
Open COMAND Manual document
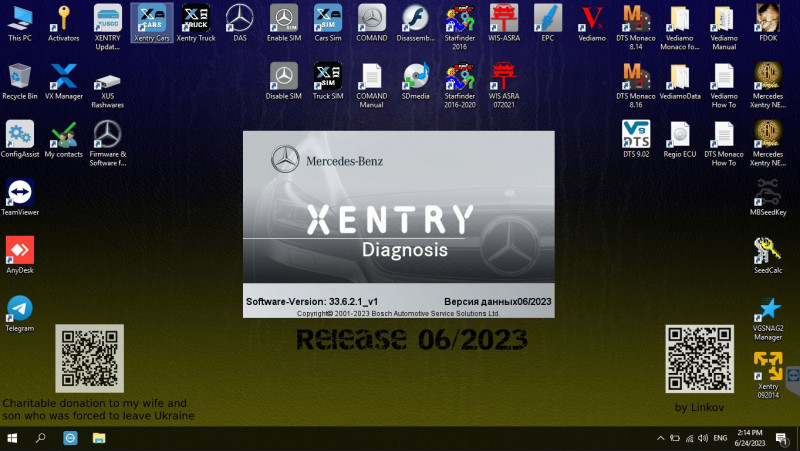click(x=372, y=86)
